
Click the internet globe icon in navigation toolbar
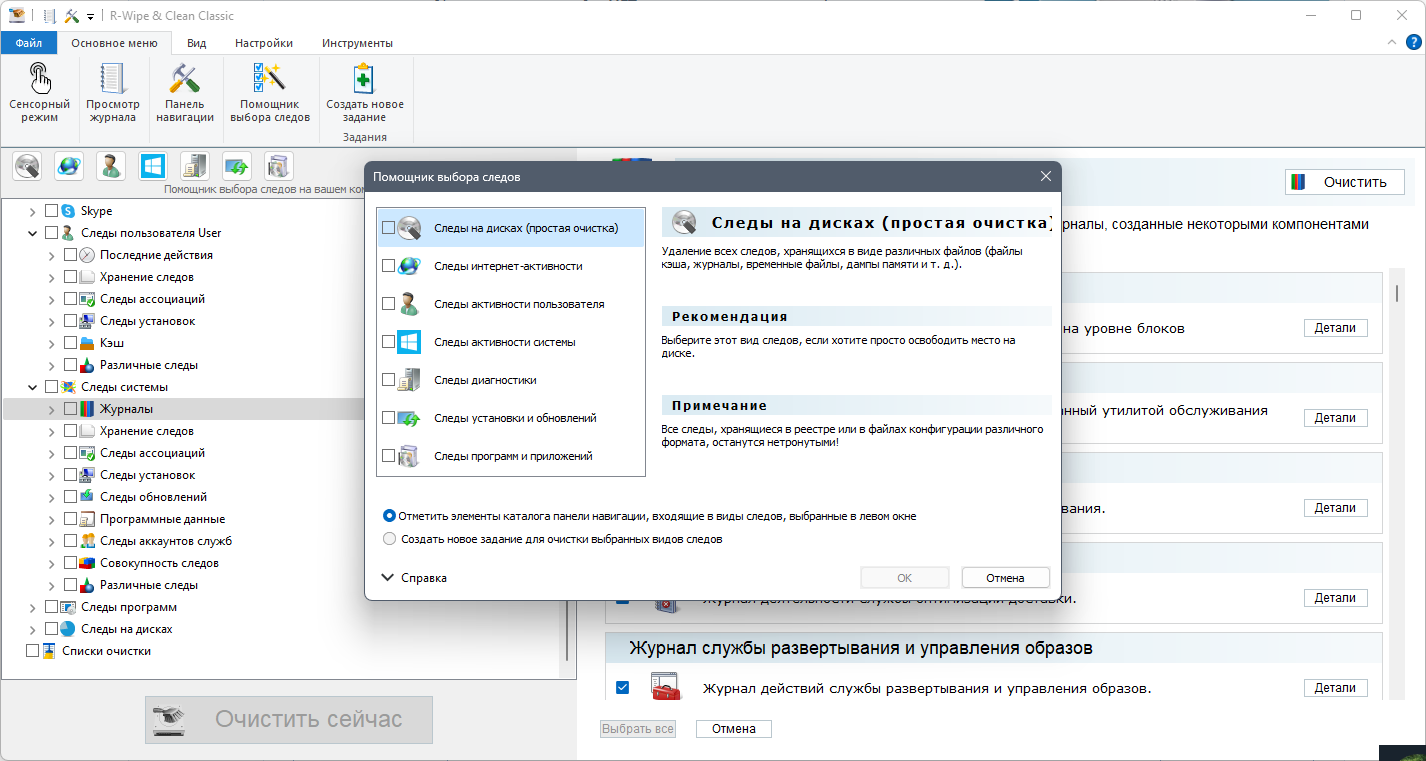click(69, 166)
